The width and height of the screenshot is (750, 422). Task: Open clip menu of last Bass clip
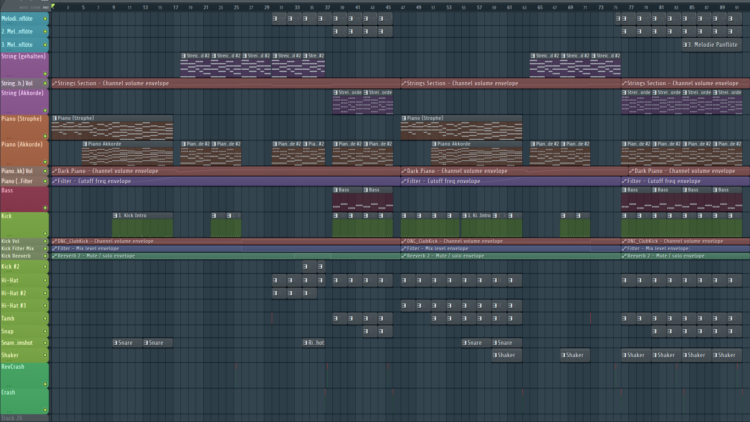click(716, 190)
